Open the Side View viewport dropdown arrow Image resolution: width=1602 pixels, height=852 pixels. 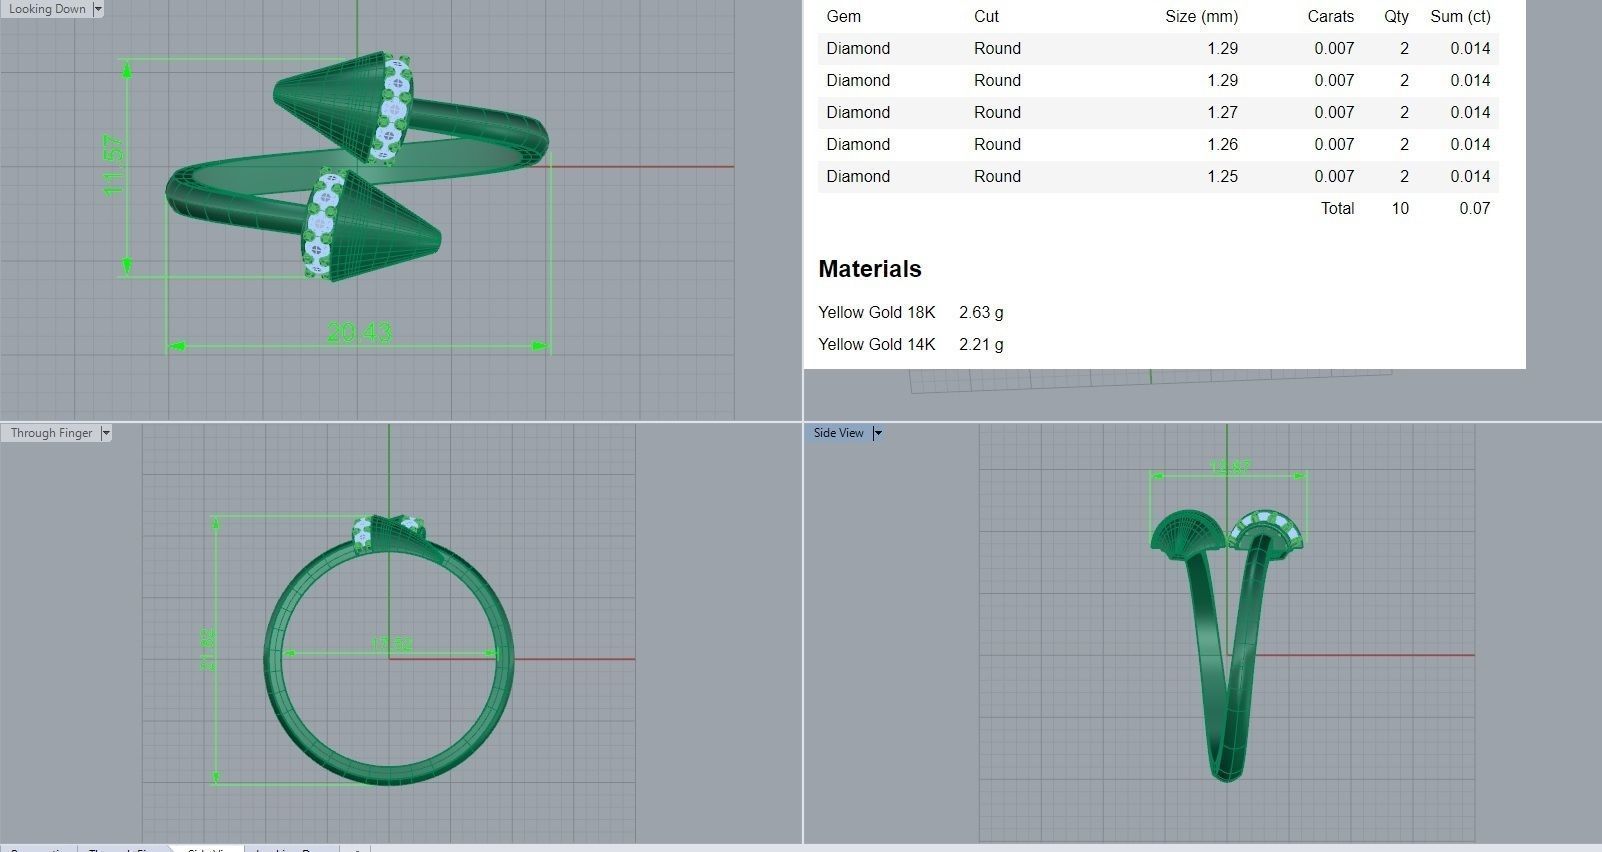pos(877,433)
